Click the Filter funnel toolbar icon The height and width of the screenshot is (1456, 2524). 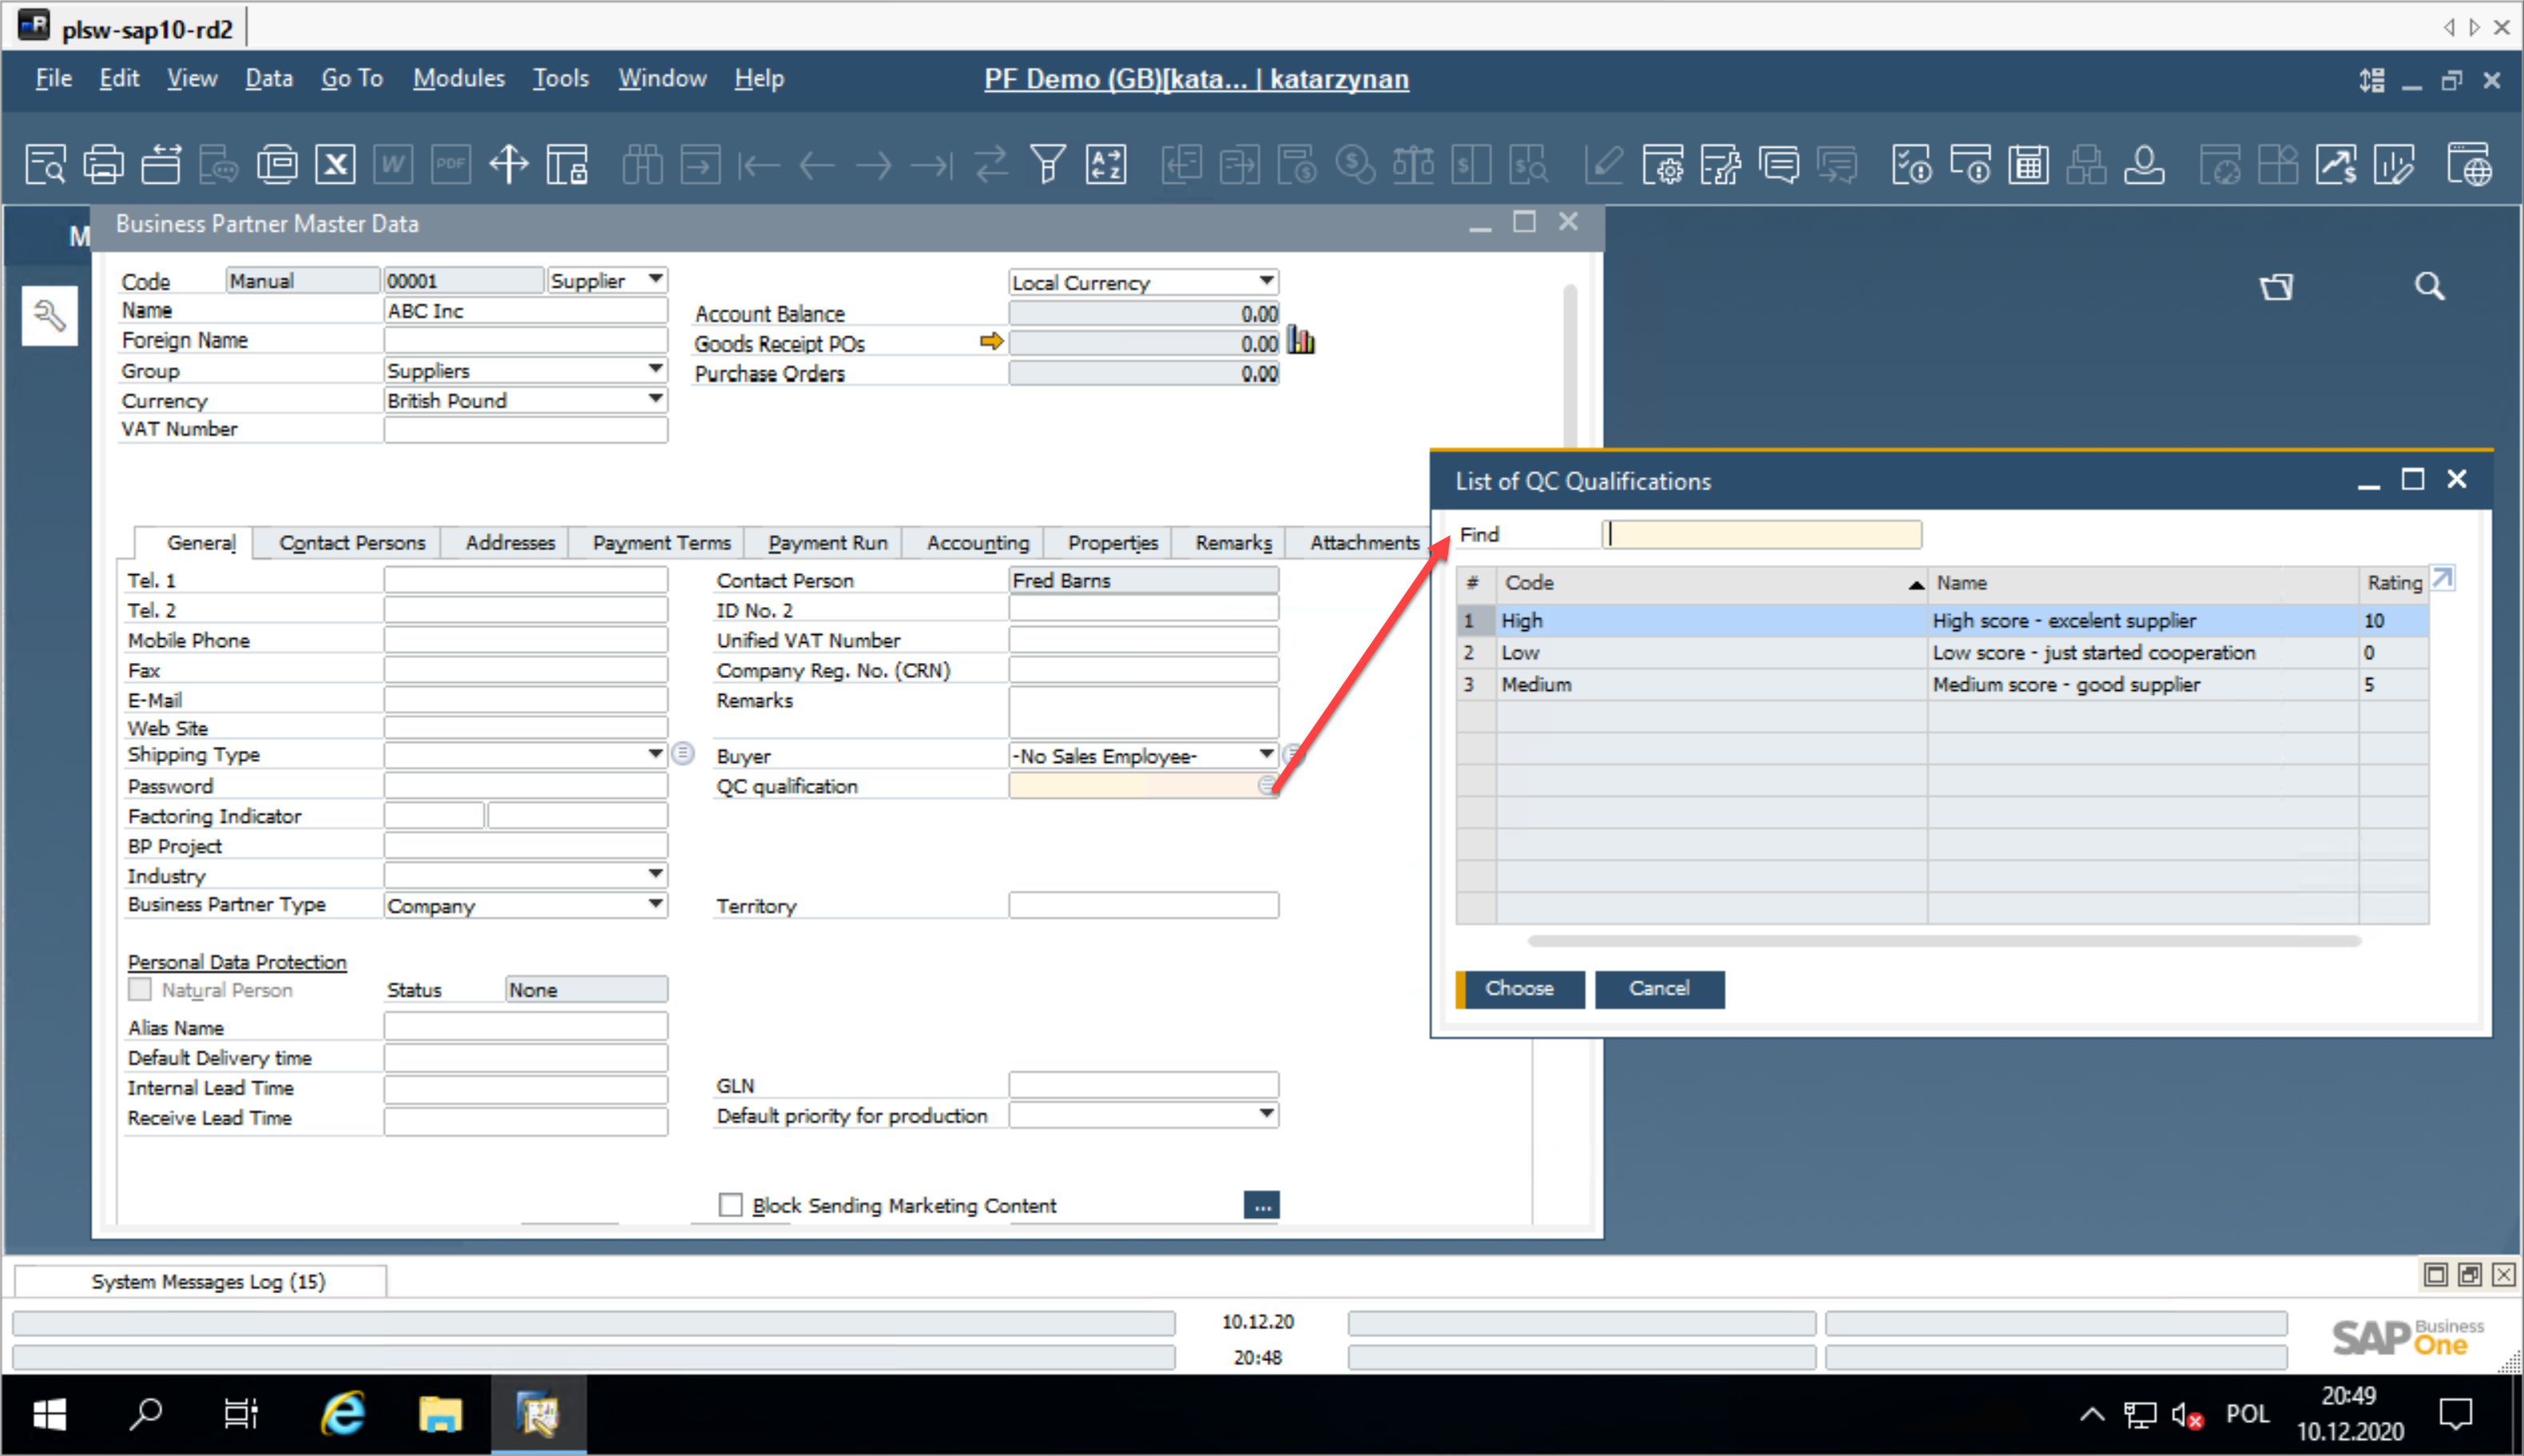click(1047, 164)
